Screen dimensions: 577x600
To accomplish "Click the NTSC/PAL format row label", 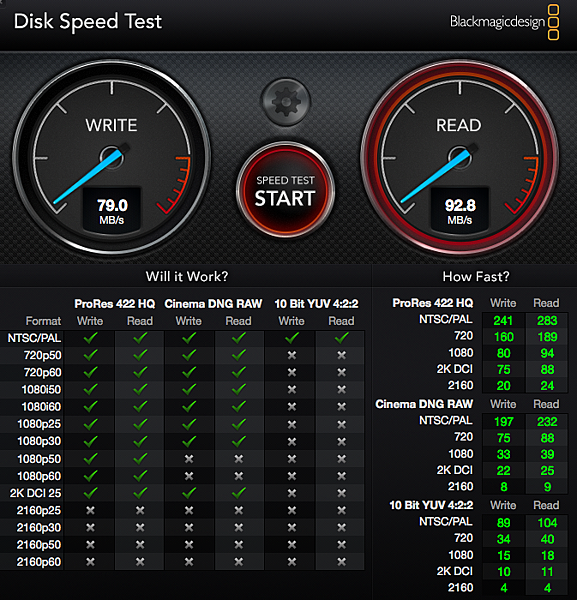I will [x=34, y=338].
